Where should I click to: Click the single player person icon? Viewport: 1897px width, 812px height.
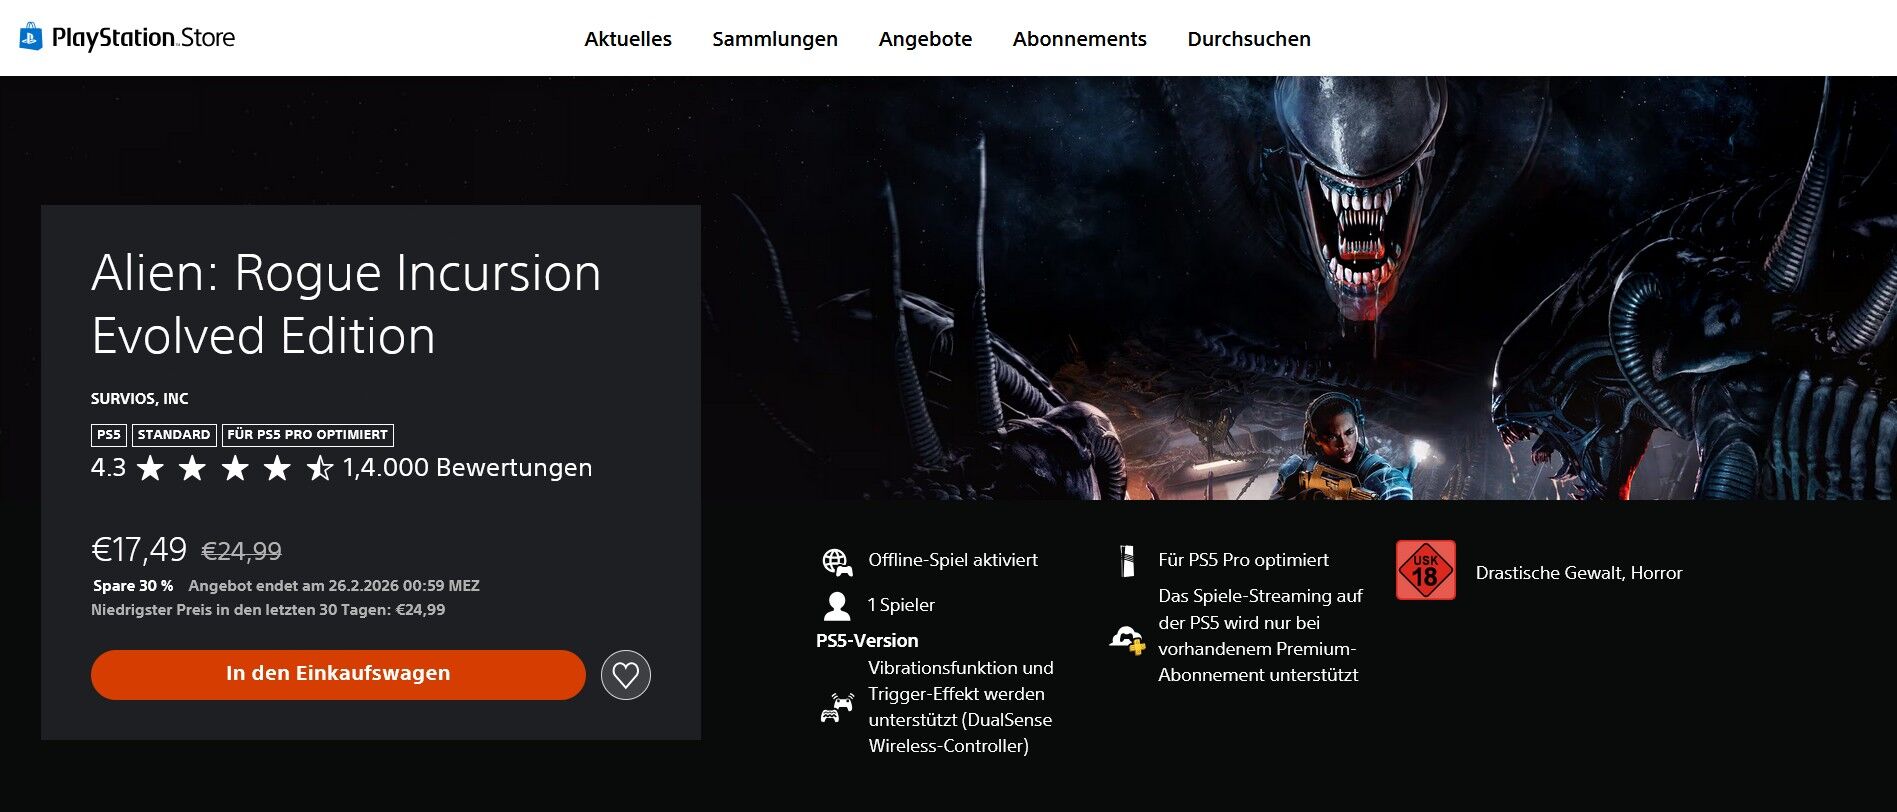point(836,606)
